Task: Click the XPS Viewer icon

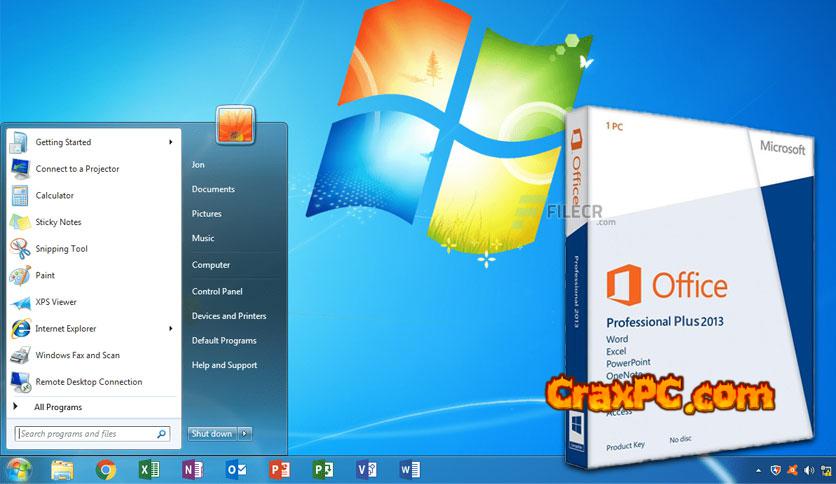Action: click(21, 303)
